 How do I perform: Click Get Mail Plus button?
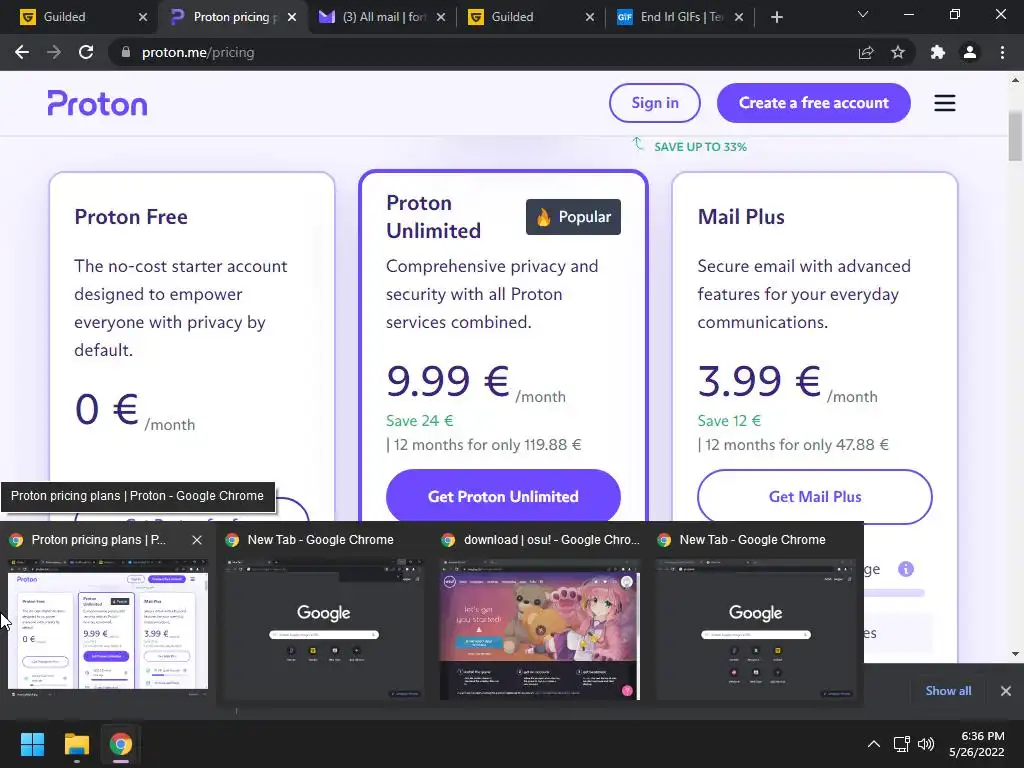[x=814, y=496]
